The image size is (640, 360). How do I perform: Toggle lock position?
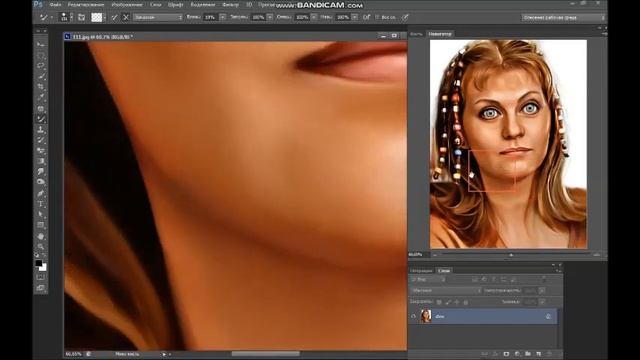point(457,302)
